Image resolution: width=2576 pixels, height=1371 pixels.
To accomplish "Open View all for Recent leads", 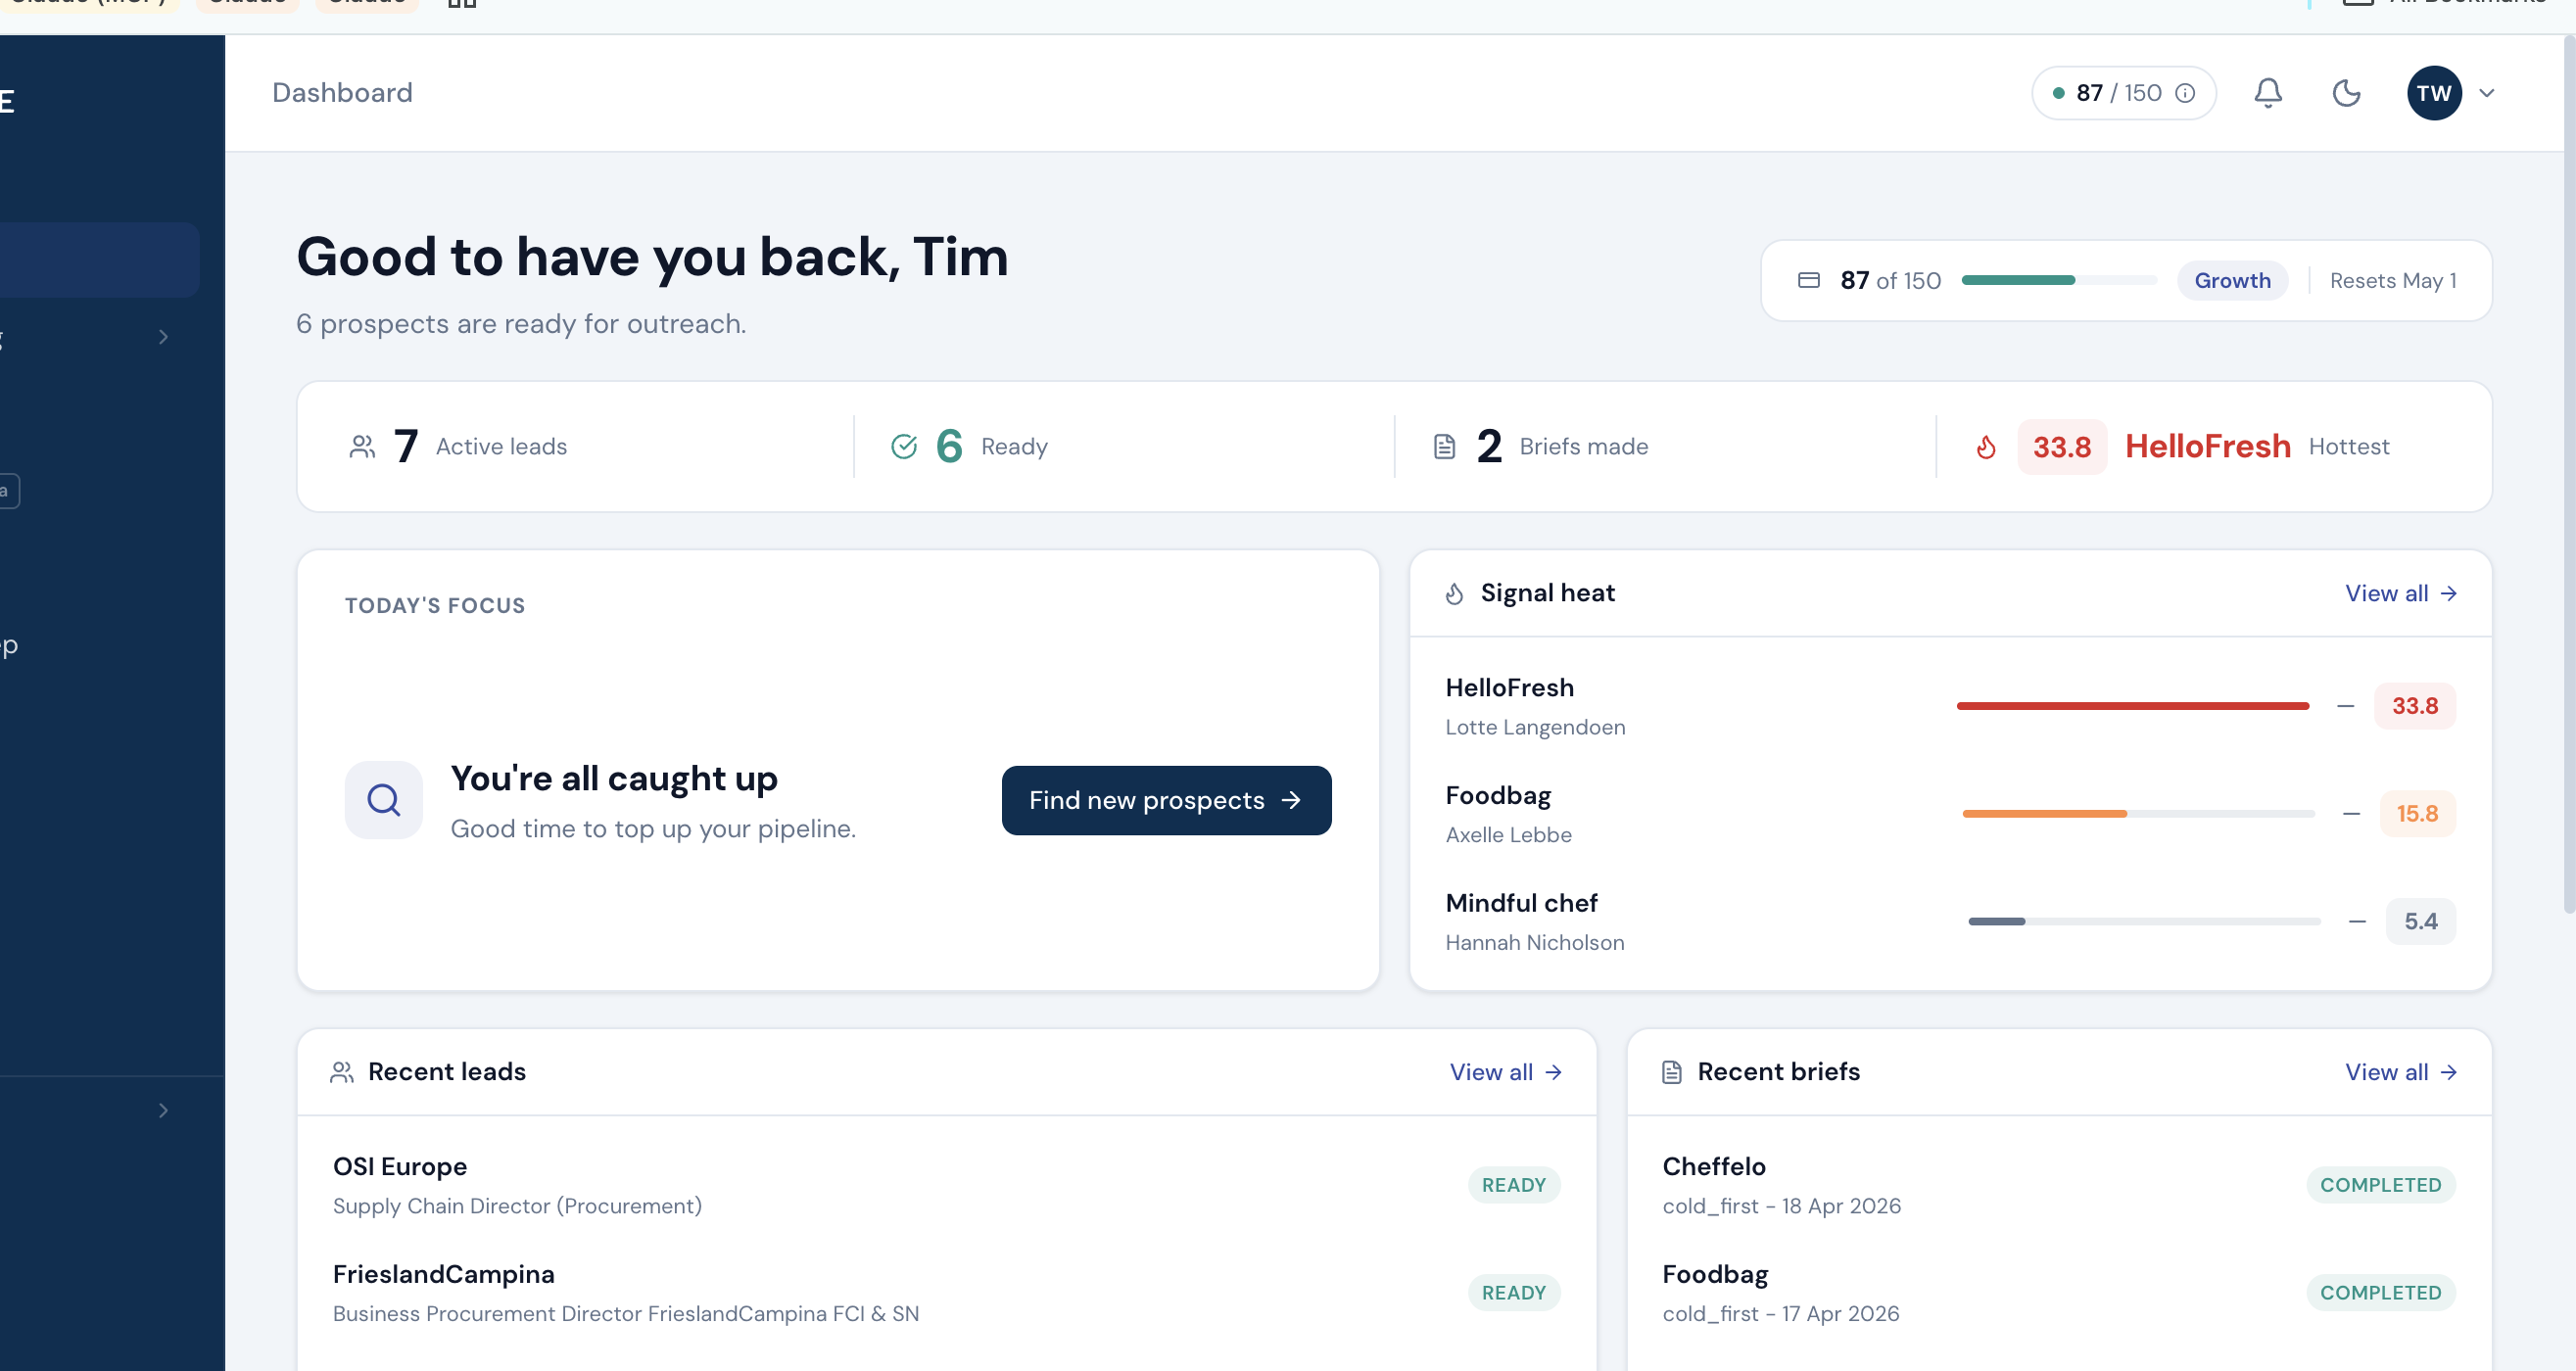I will (x=1505, y=1072).
